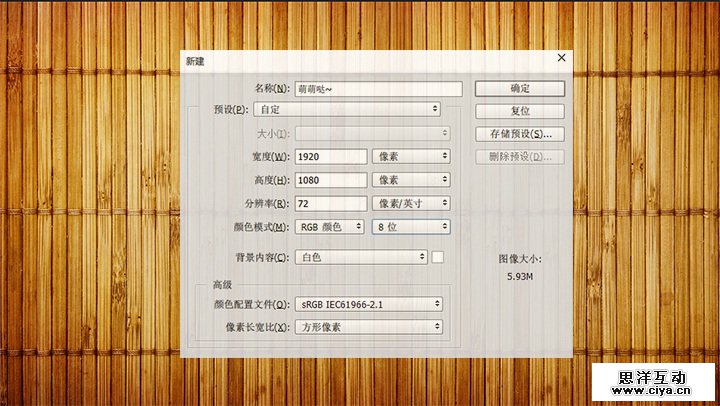720x406 pixels.
Task: Click the 确定 button
Action: [x=520, y=89]
